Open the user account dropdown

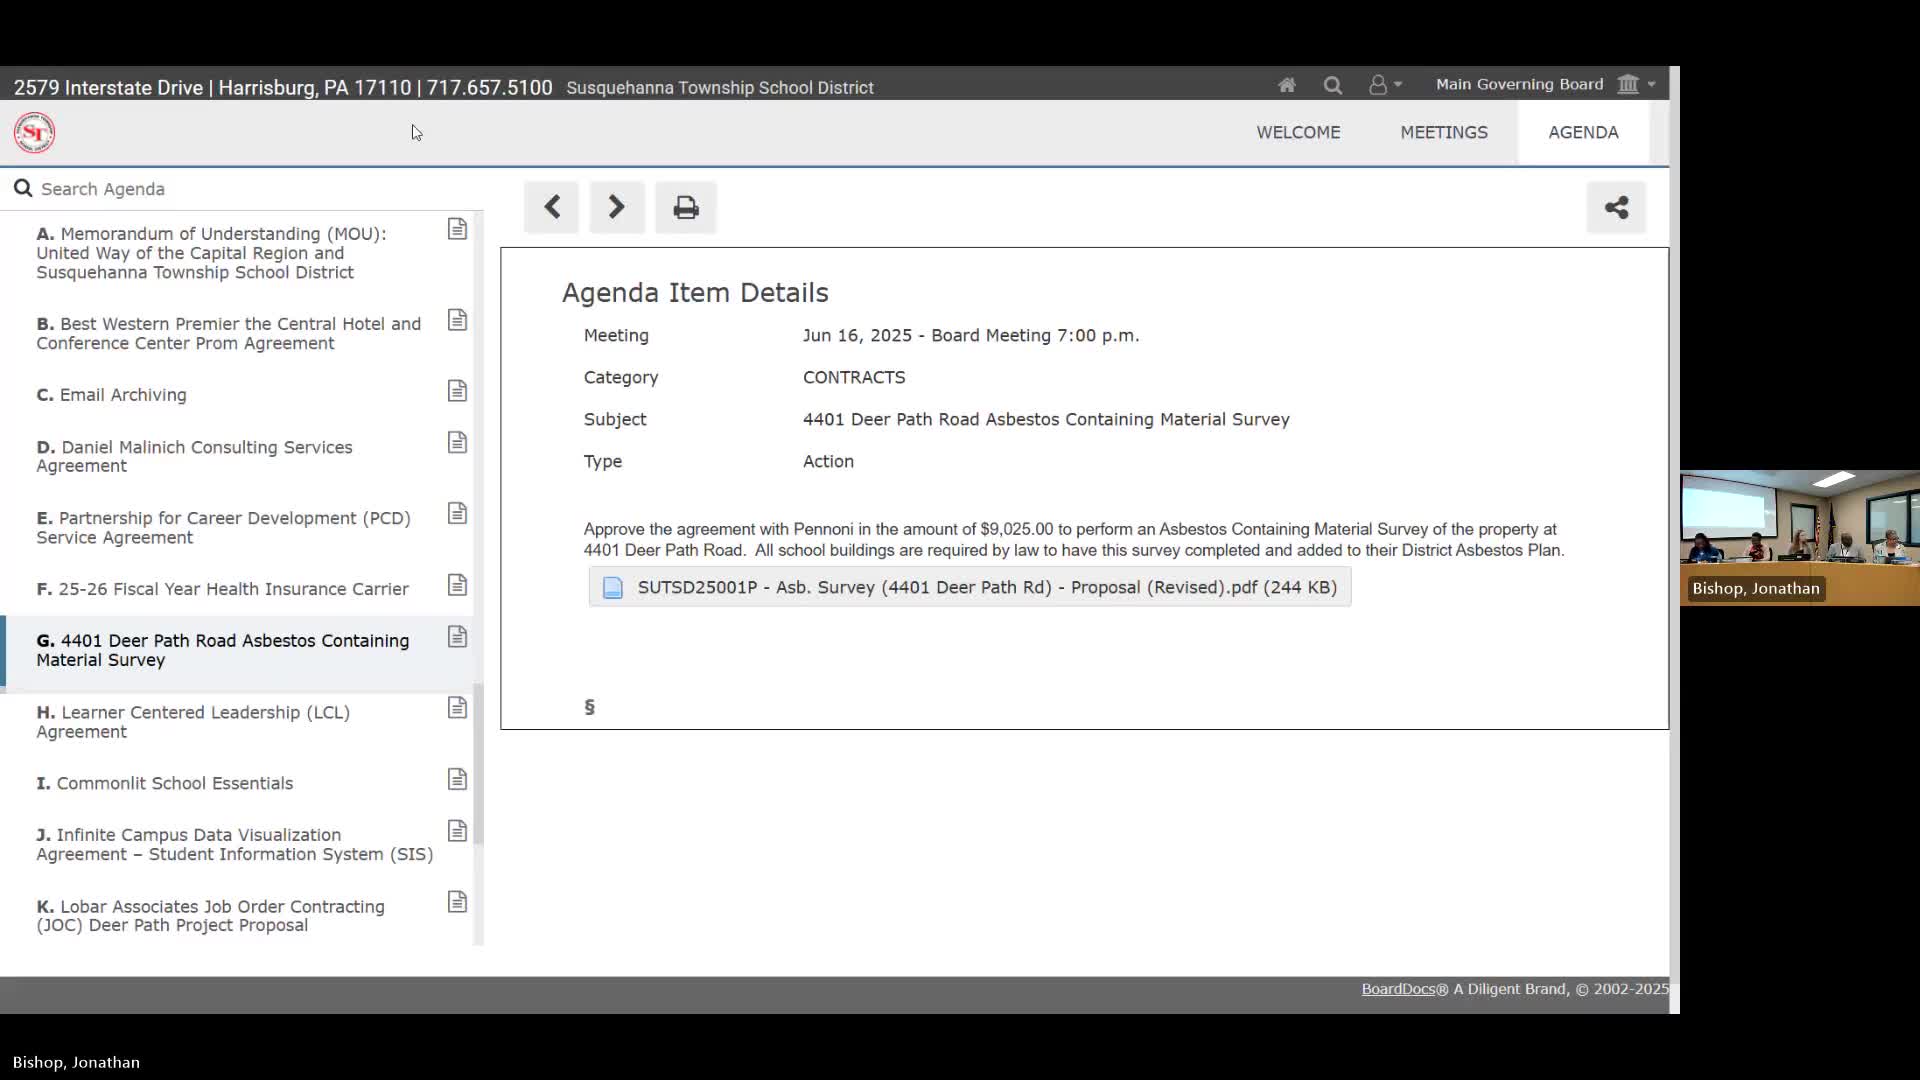[1384, 85]
